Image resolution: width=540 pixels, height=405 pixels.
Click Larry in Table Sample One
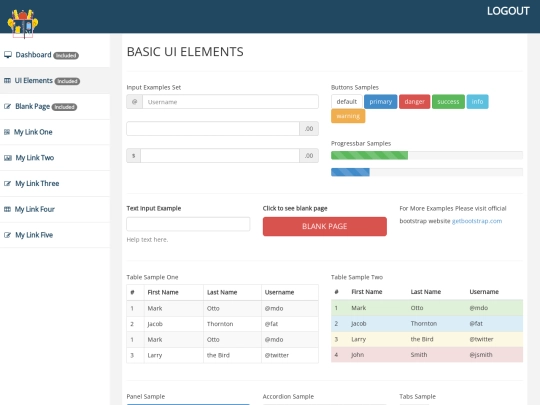tap(155, 355)
